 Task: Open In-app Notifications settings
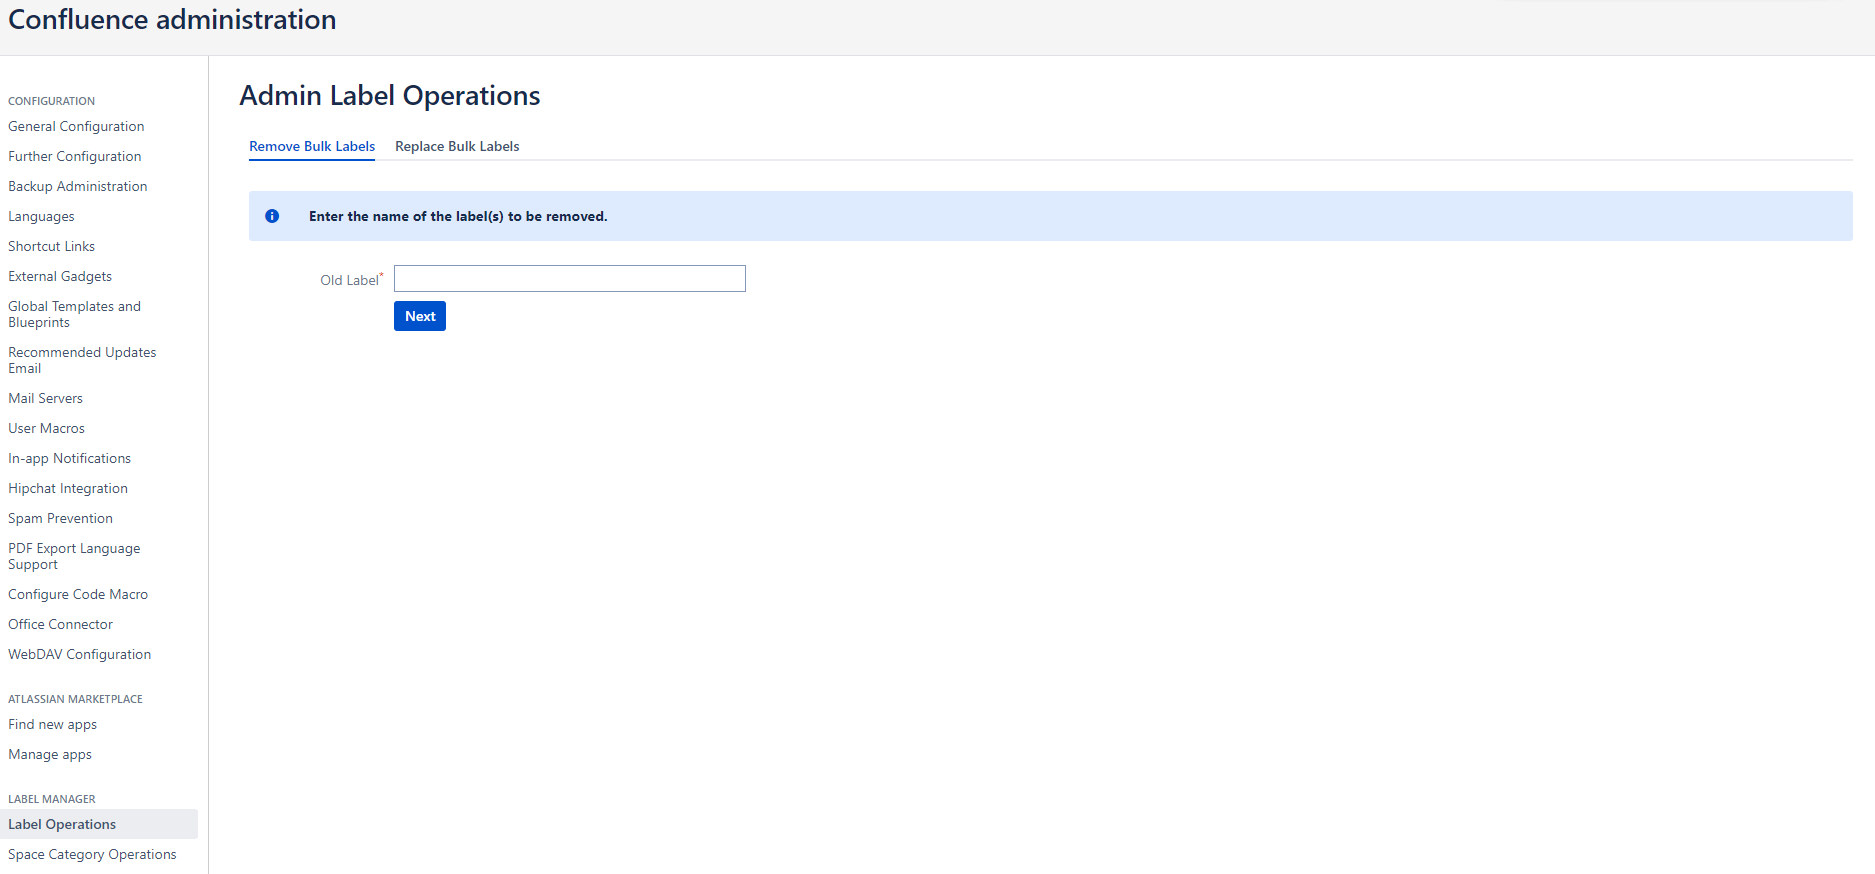coord(70,458)
